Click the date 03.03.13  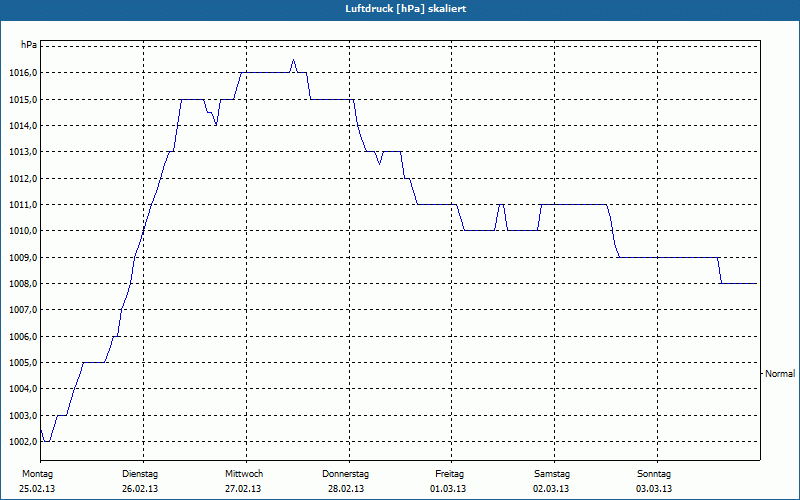[654, 489]
